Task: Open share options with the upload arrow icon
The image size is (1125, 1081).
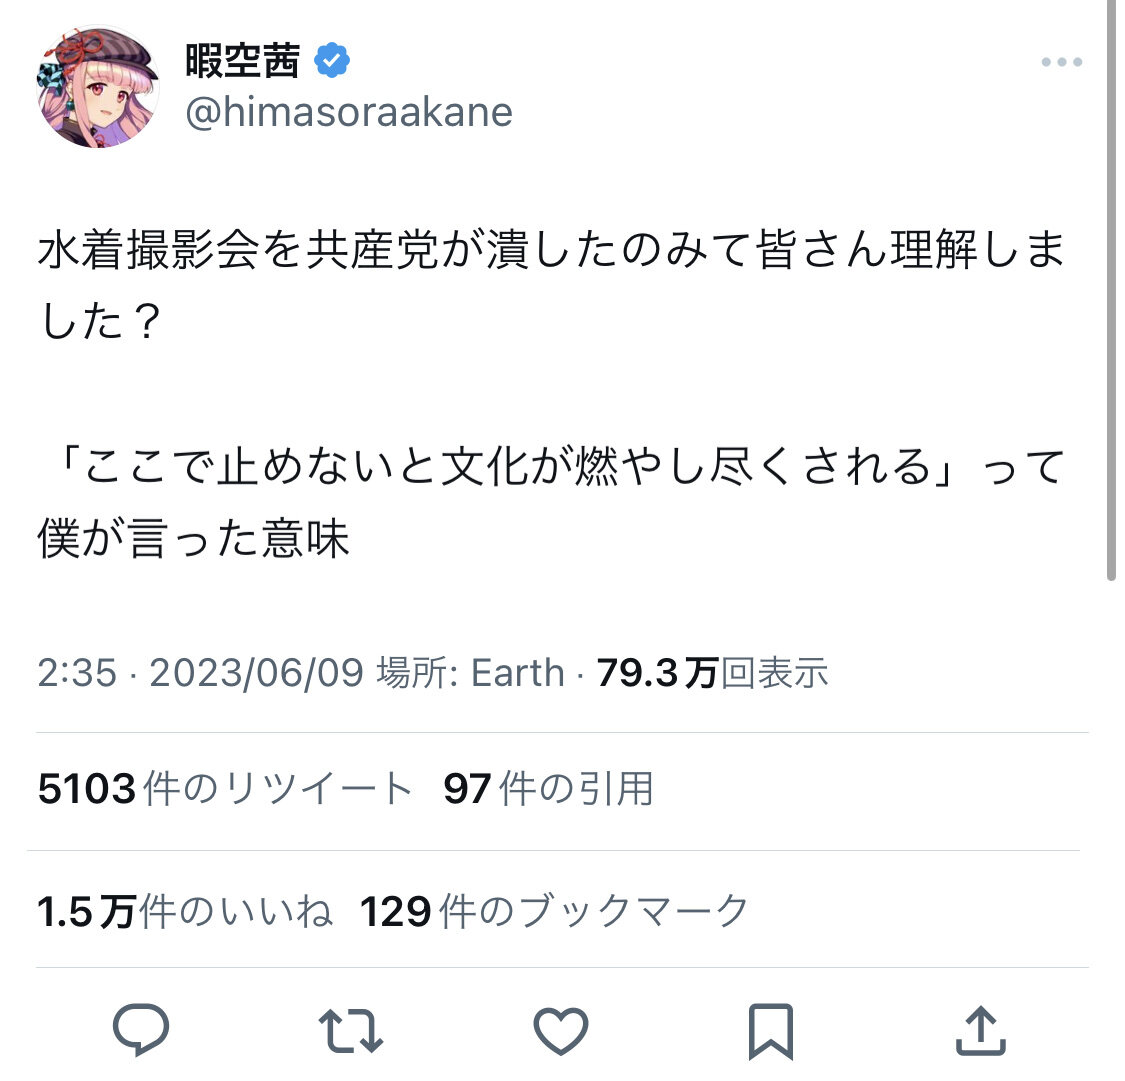Action: click(x=981, y=1032)
